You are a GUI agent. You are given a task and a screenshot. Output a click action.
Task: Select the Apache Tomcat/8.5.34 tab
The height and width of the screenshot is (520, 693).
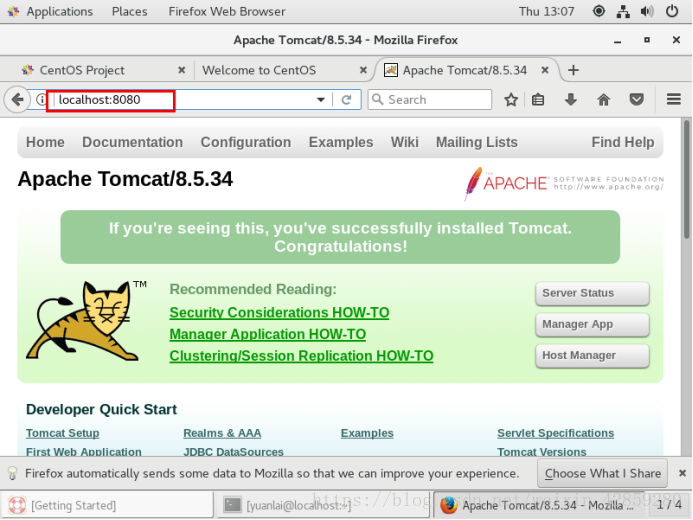coord(467,70)
